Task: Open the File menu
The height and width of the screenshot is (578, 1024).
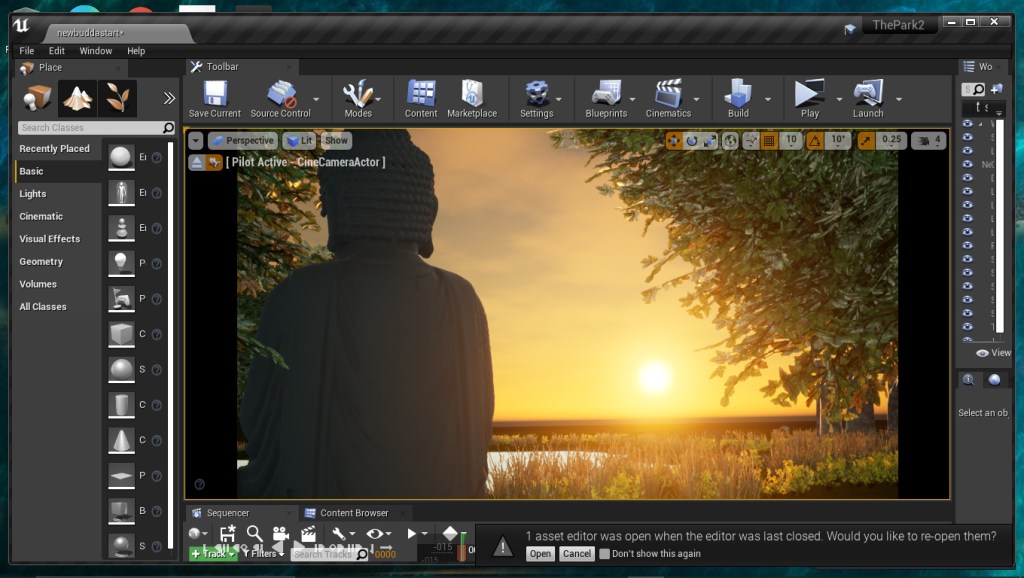Action: pyautogui.click(x=26, y=51)
